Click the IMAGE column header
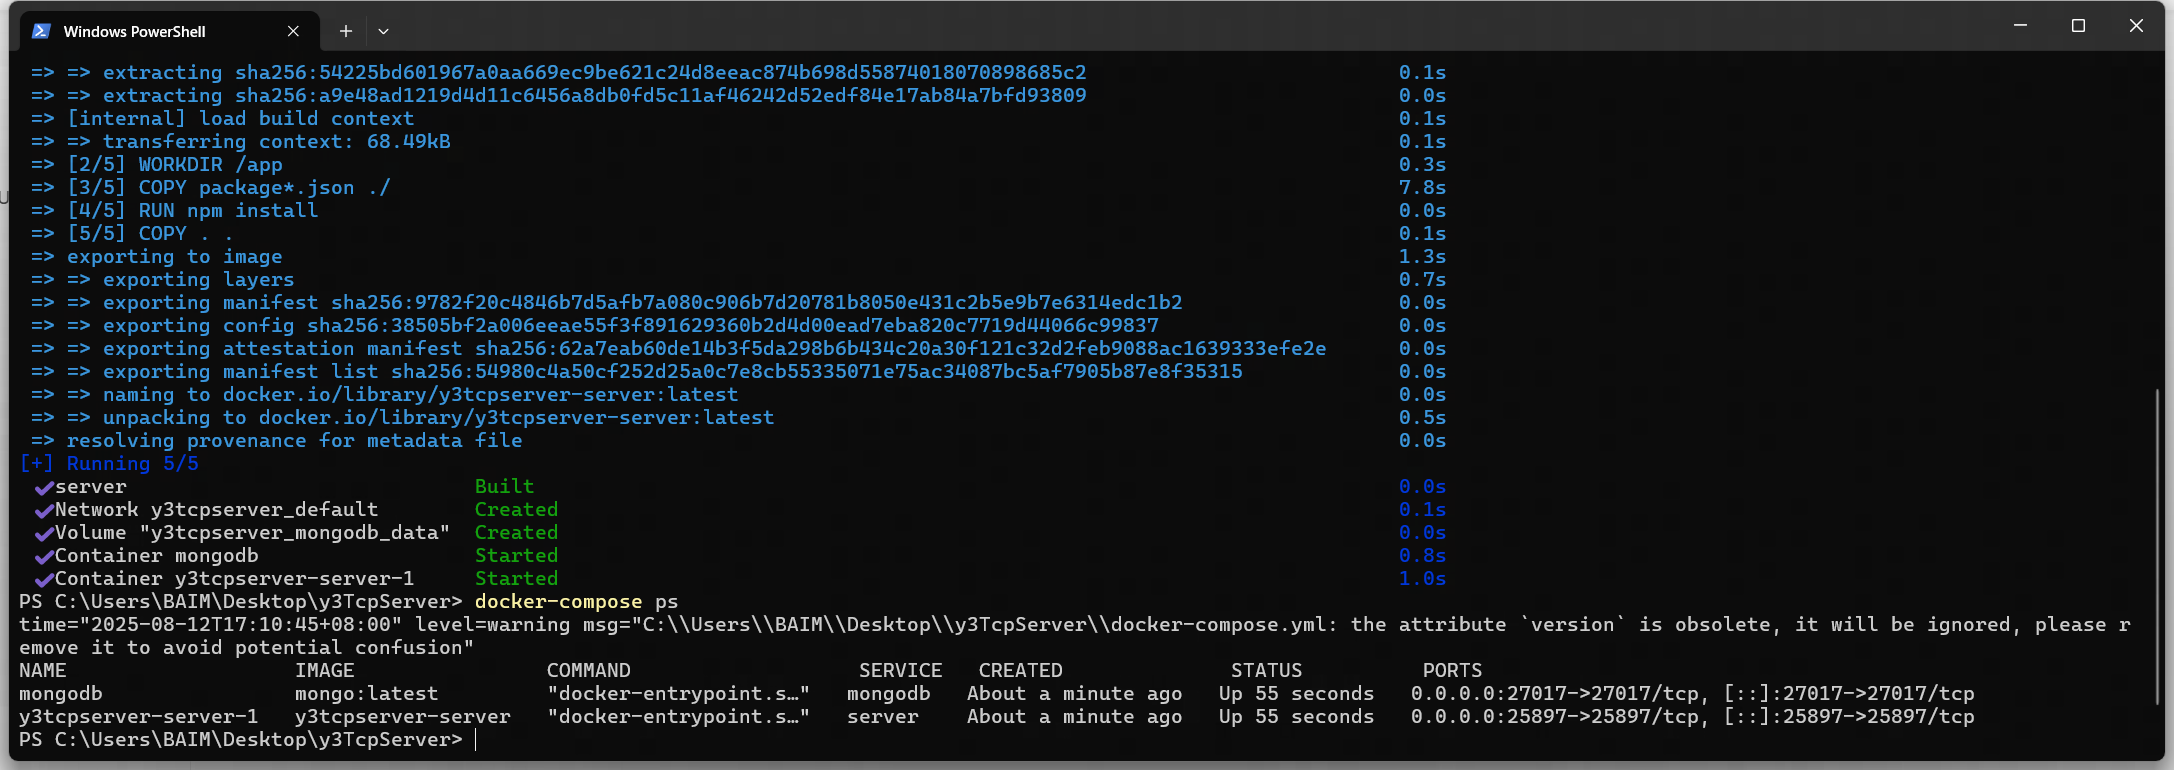The height and width of the screenshot is (770, 2174). [324, 671]
